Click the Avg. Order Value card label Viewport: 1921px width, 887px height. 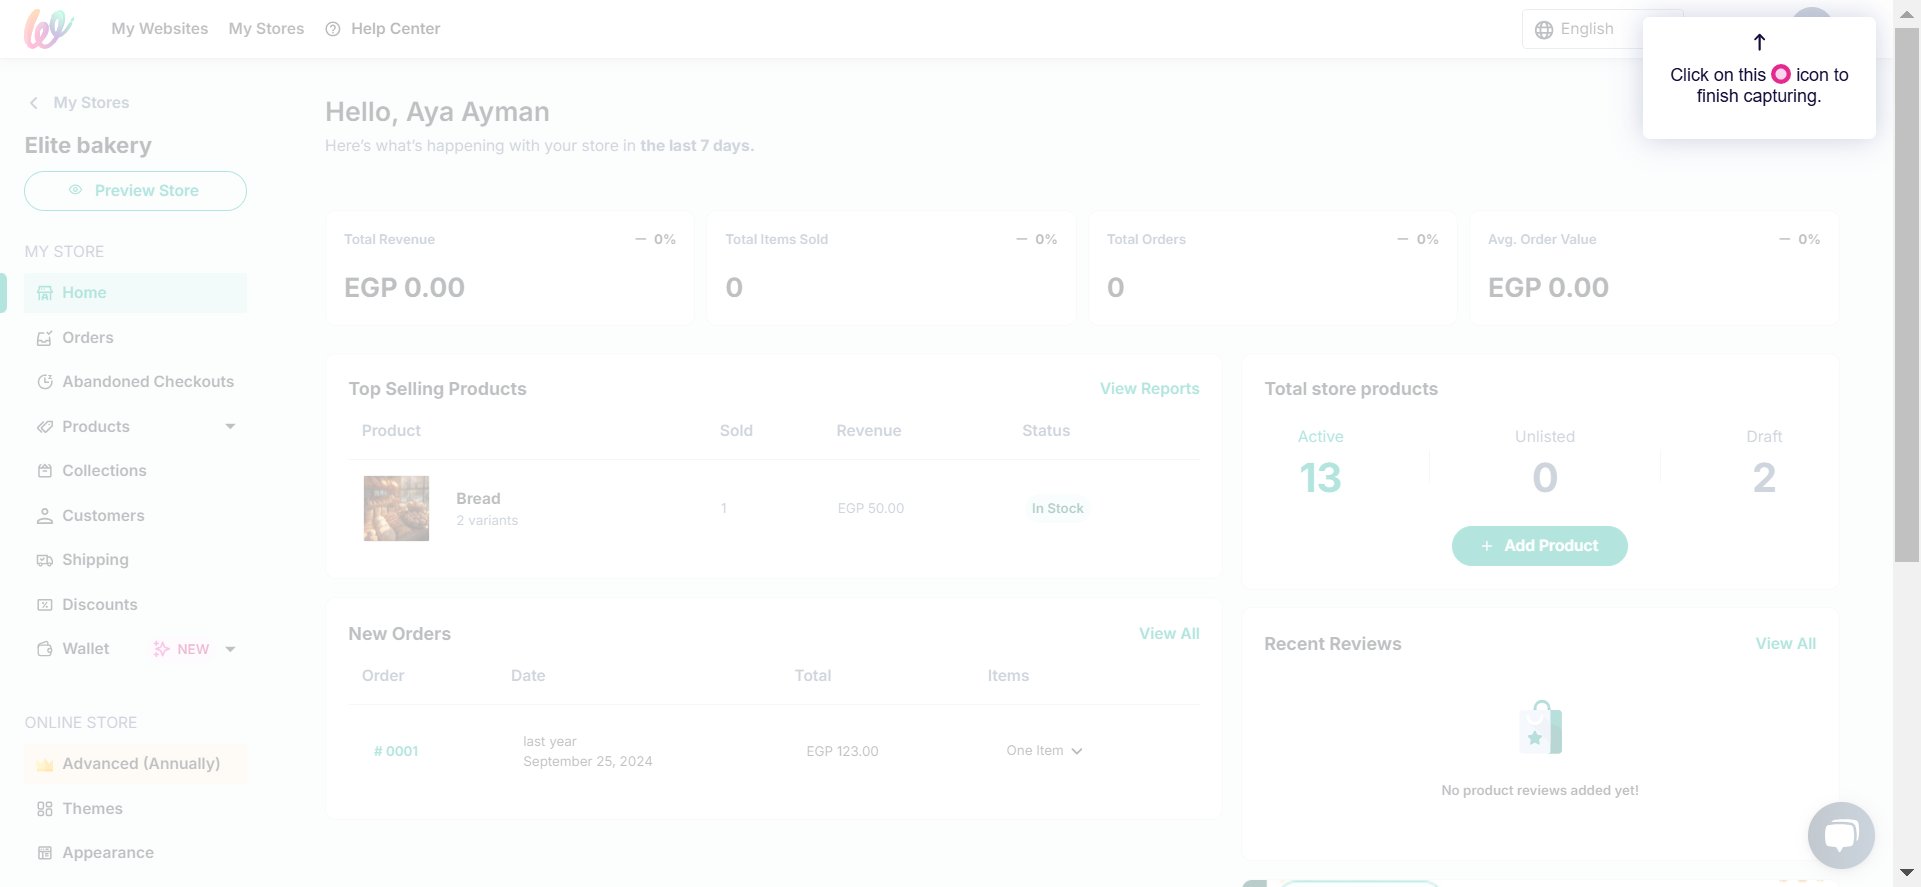click(x=1542, y=240)
